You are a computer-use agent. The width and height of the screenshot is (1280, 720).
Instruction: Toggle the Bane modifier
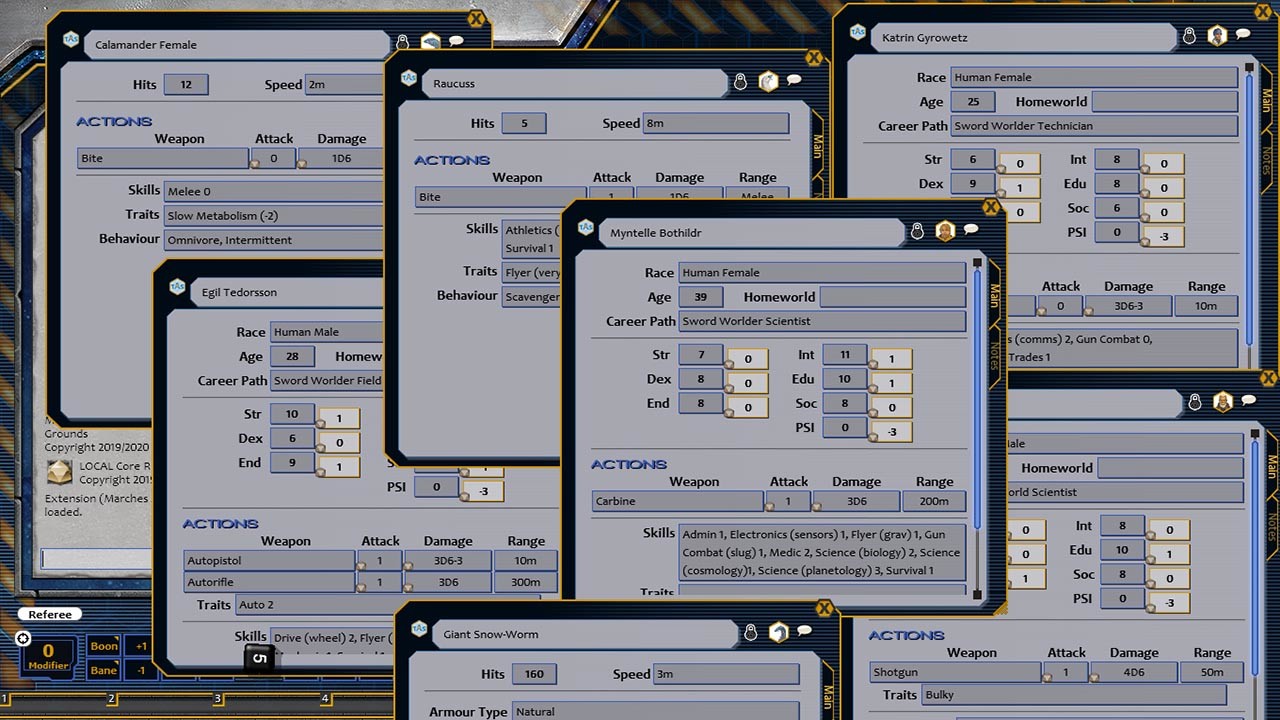(x=104, y=669)
